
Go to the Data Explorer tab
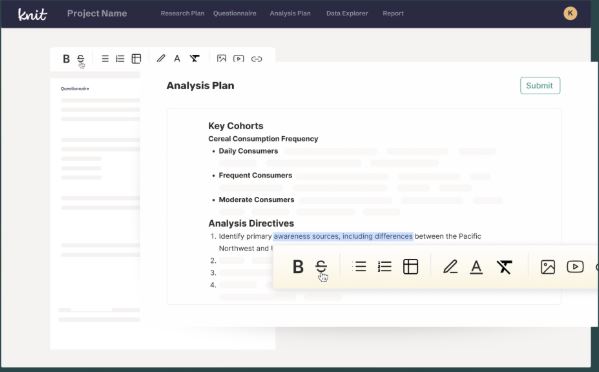point(347,13)
